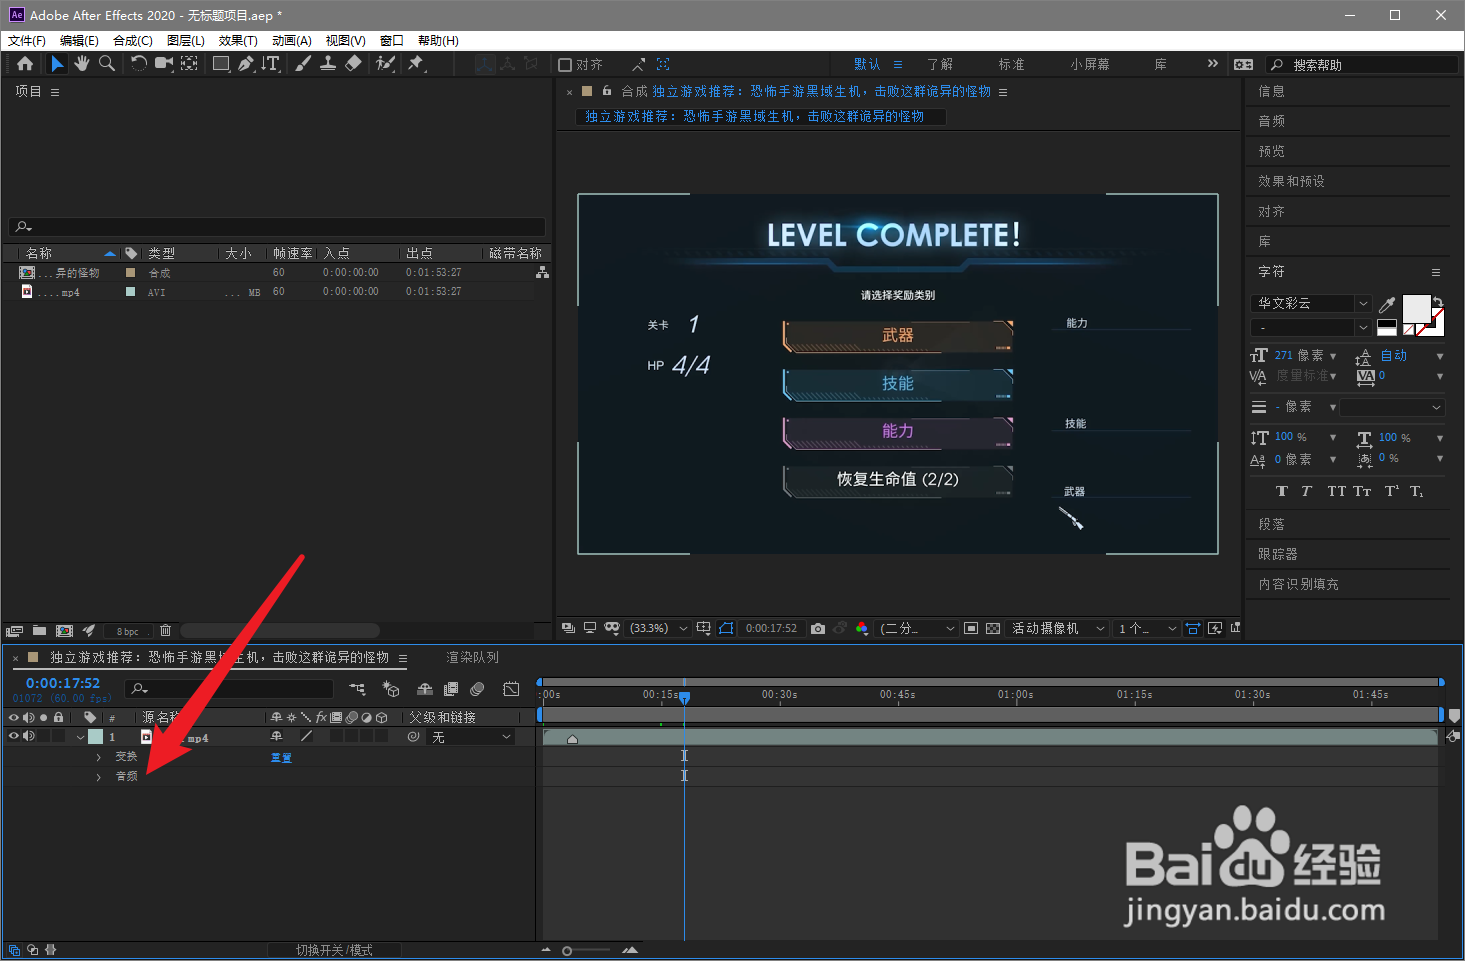This screenshot has height=961, width=1465.
Task: Select the Rectangle shape tool
Action: [x=221, y=63]
